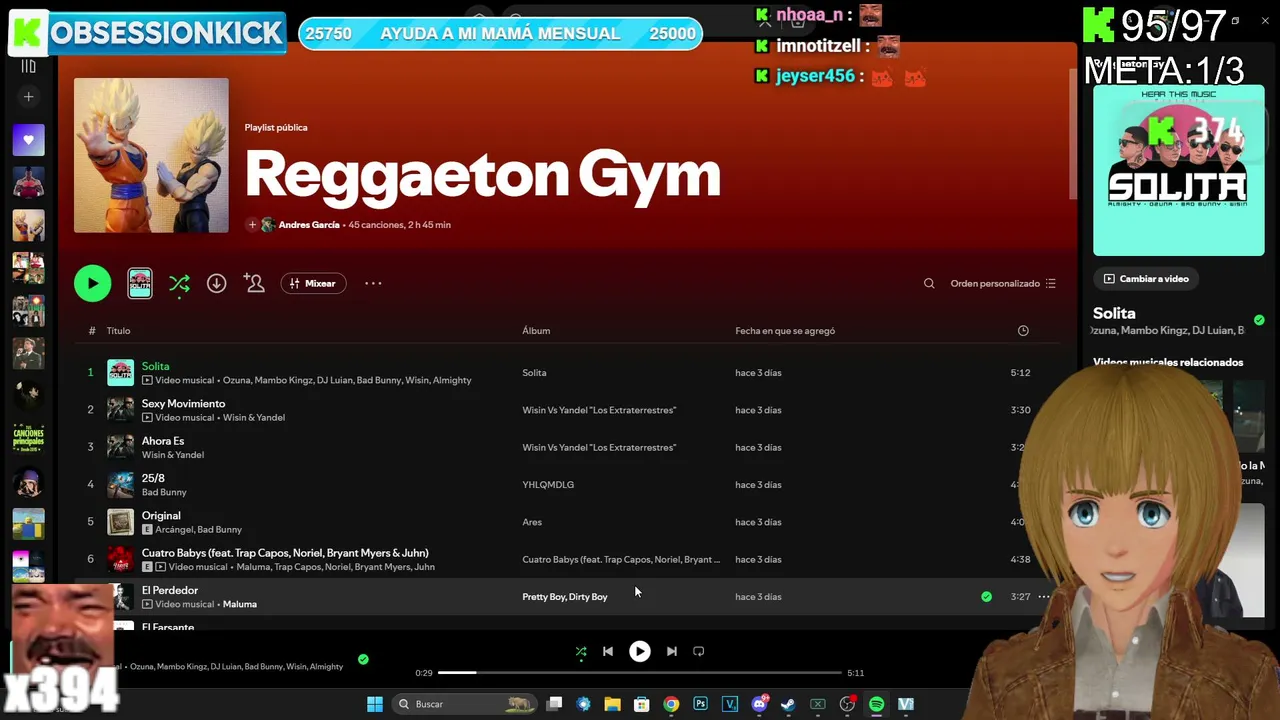Select the Original track by Arcángel
This screenshot has height=720, width=1280.
(161, 516)
